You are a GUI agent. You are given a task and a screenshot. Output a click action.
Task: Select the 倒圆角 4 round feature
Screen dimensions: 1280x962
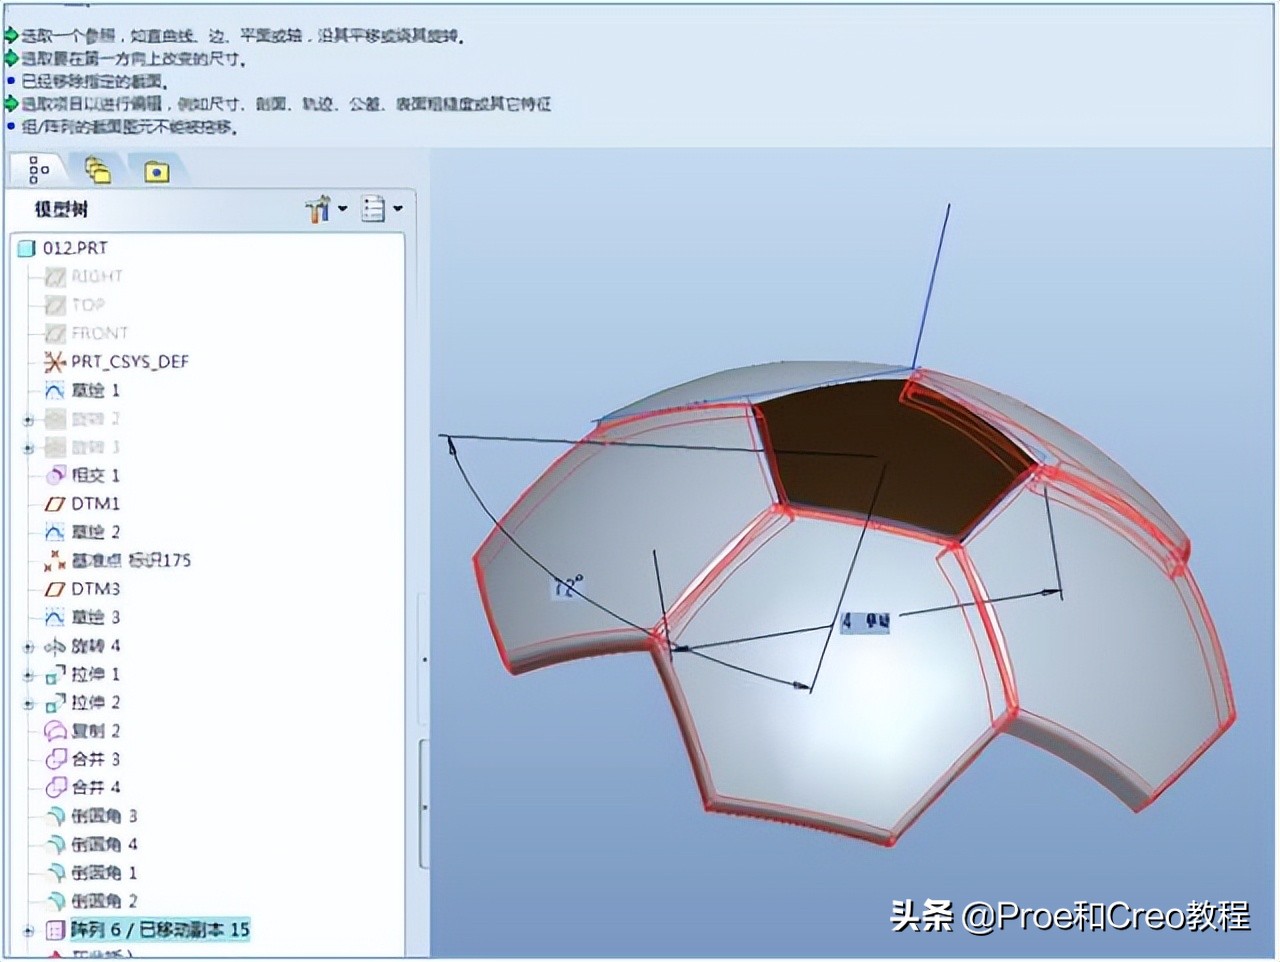[x=103, y=844]
